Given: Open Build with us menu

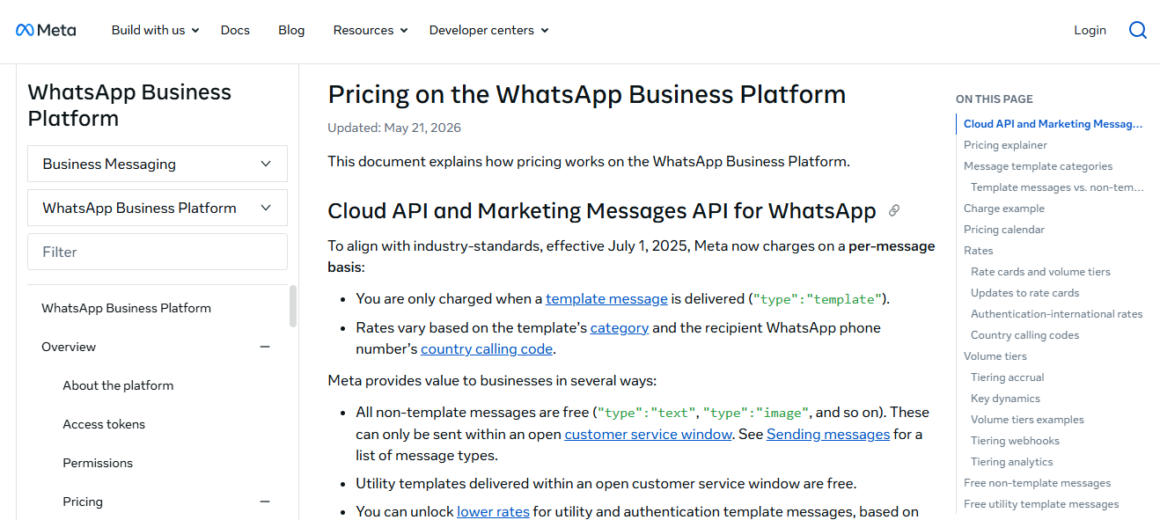Looking at the screenshot, I should [x=155, y=30].
